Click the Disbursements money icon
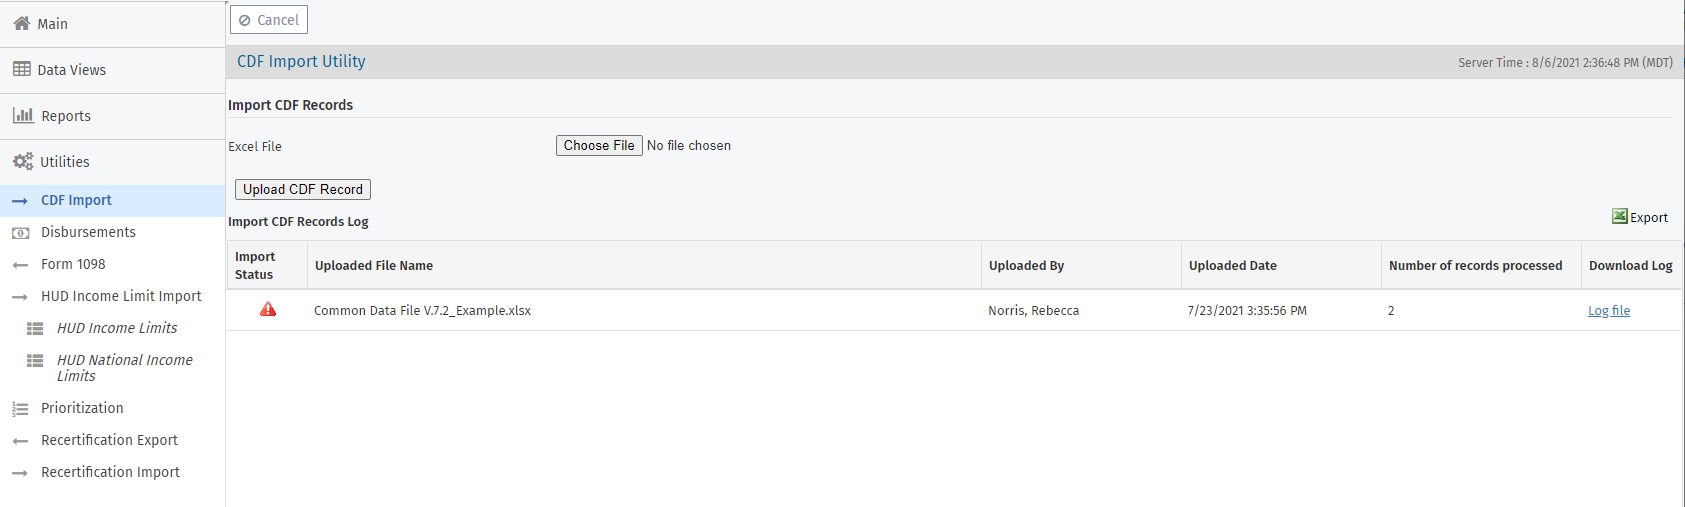This screenshot has width=1685, height=507. (20, 233)
